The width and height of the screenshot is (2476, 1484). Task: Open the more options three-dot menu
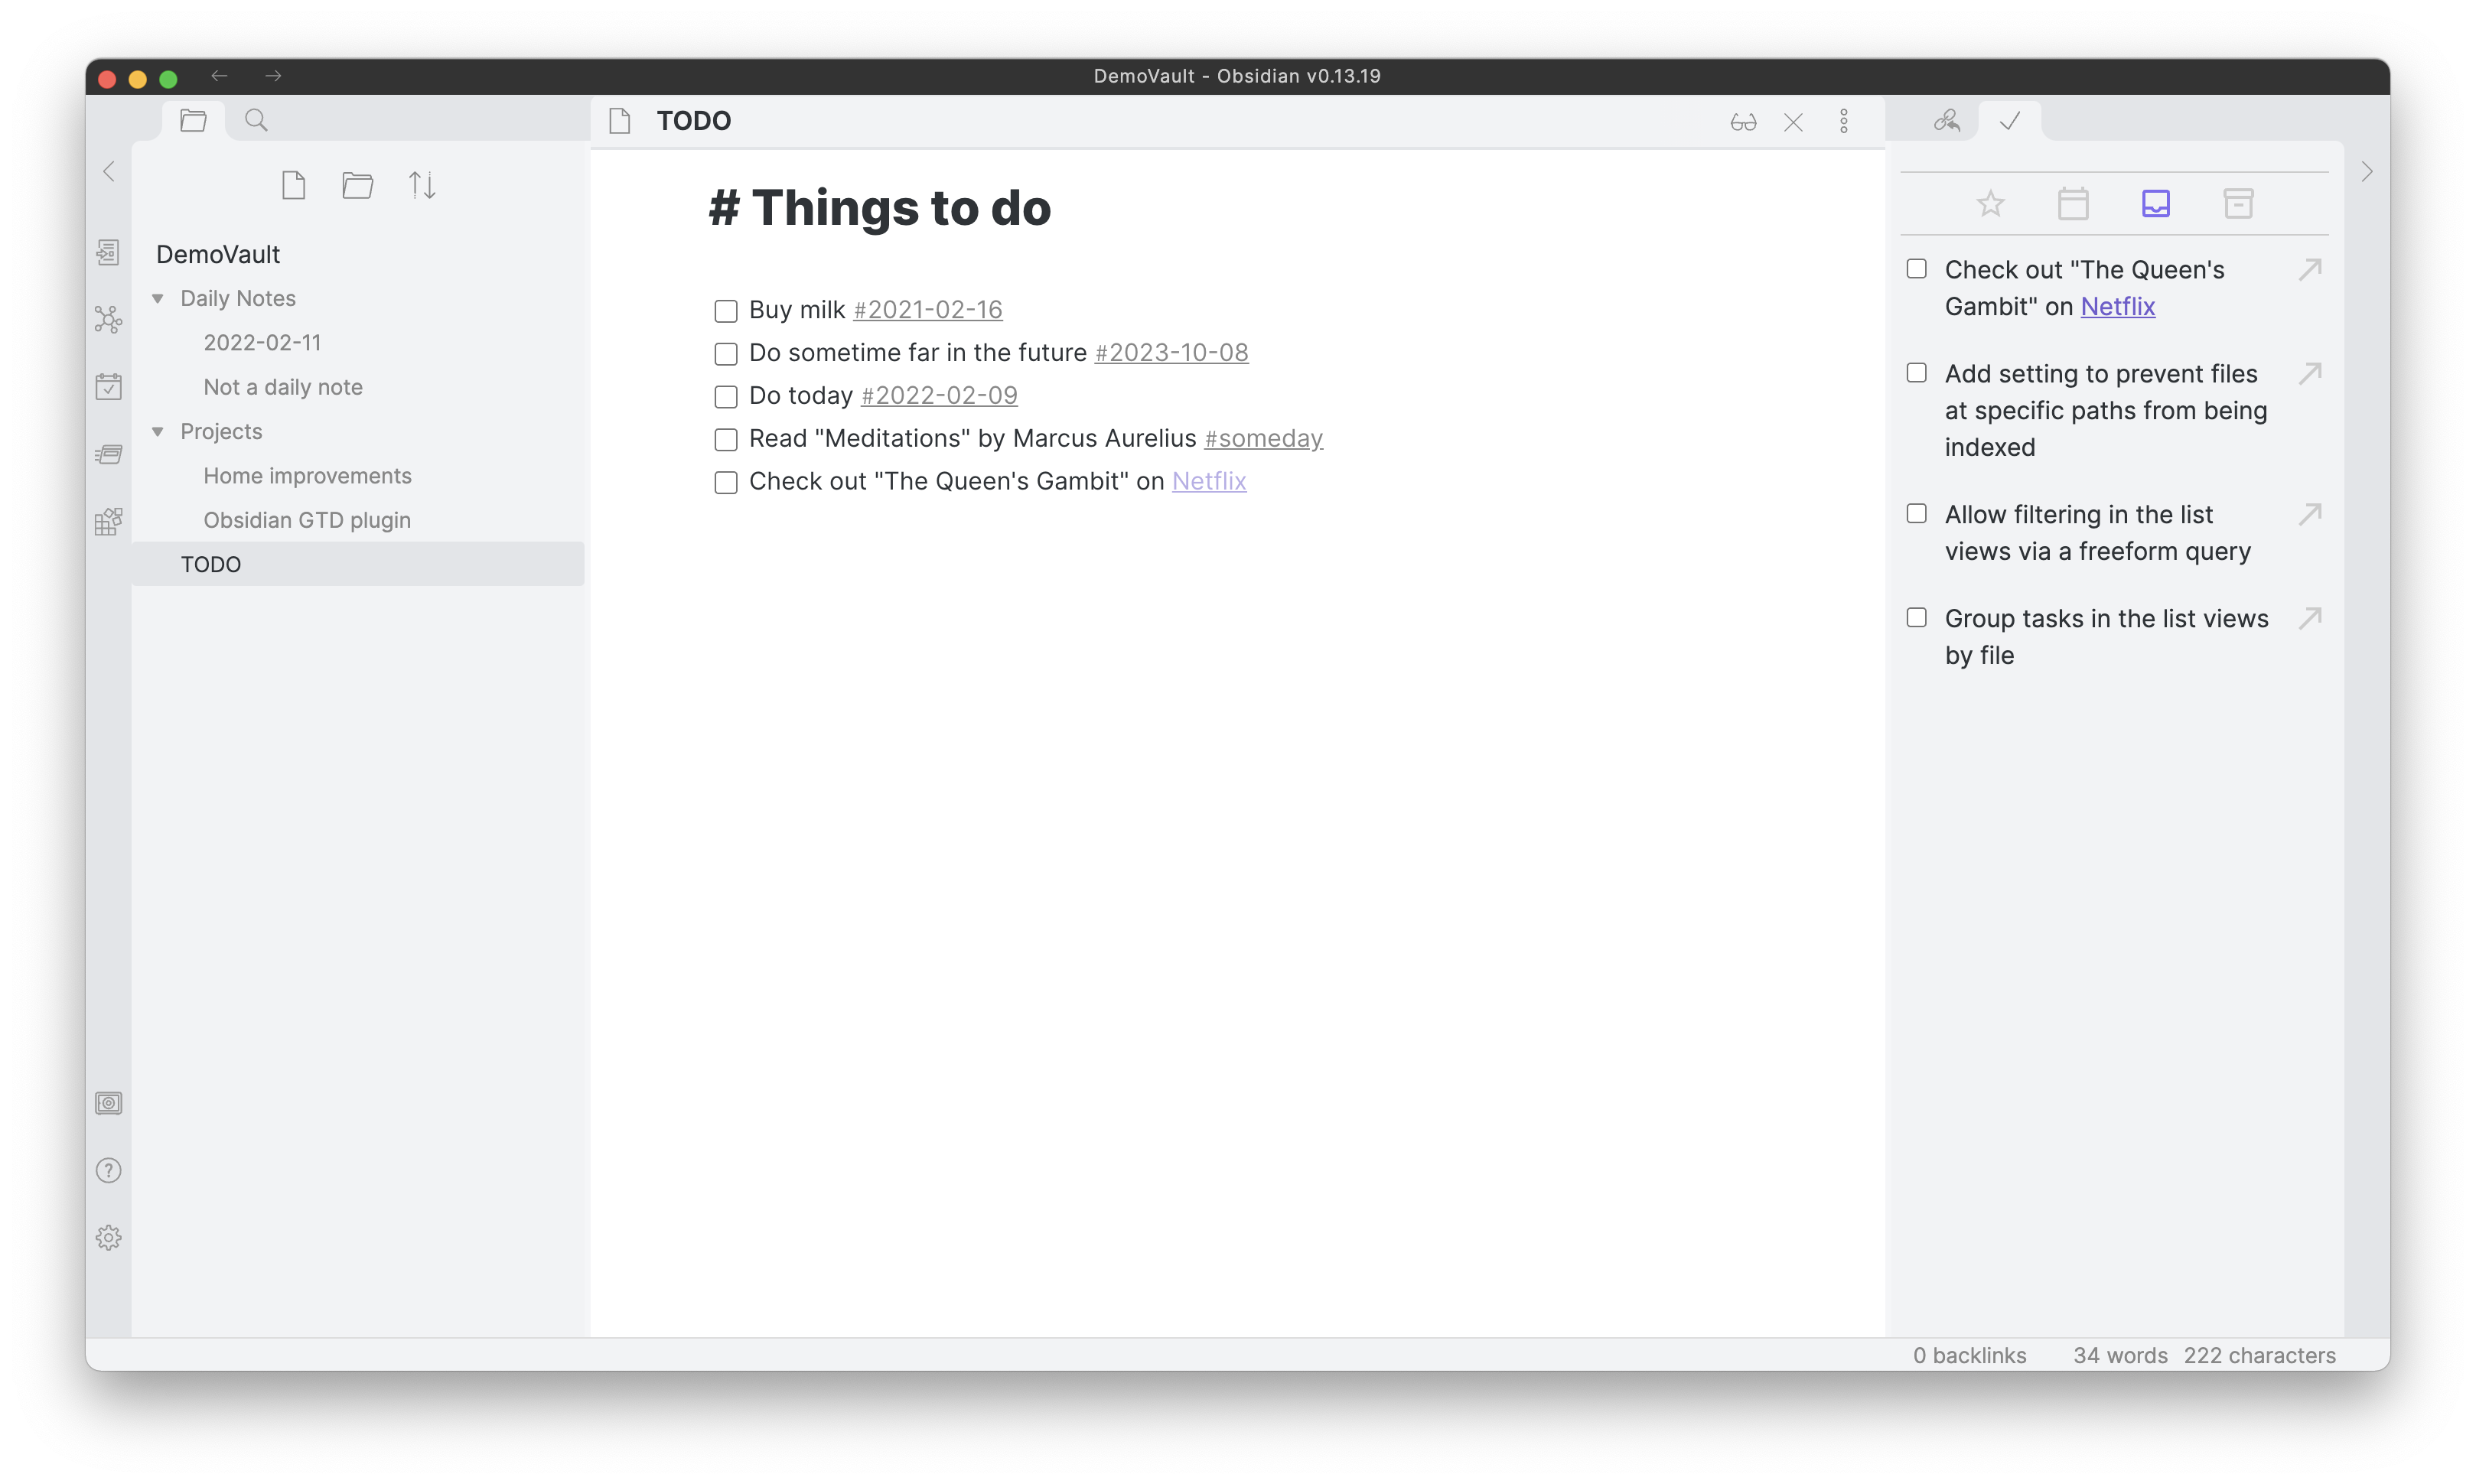1844,122
